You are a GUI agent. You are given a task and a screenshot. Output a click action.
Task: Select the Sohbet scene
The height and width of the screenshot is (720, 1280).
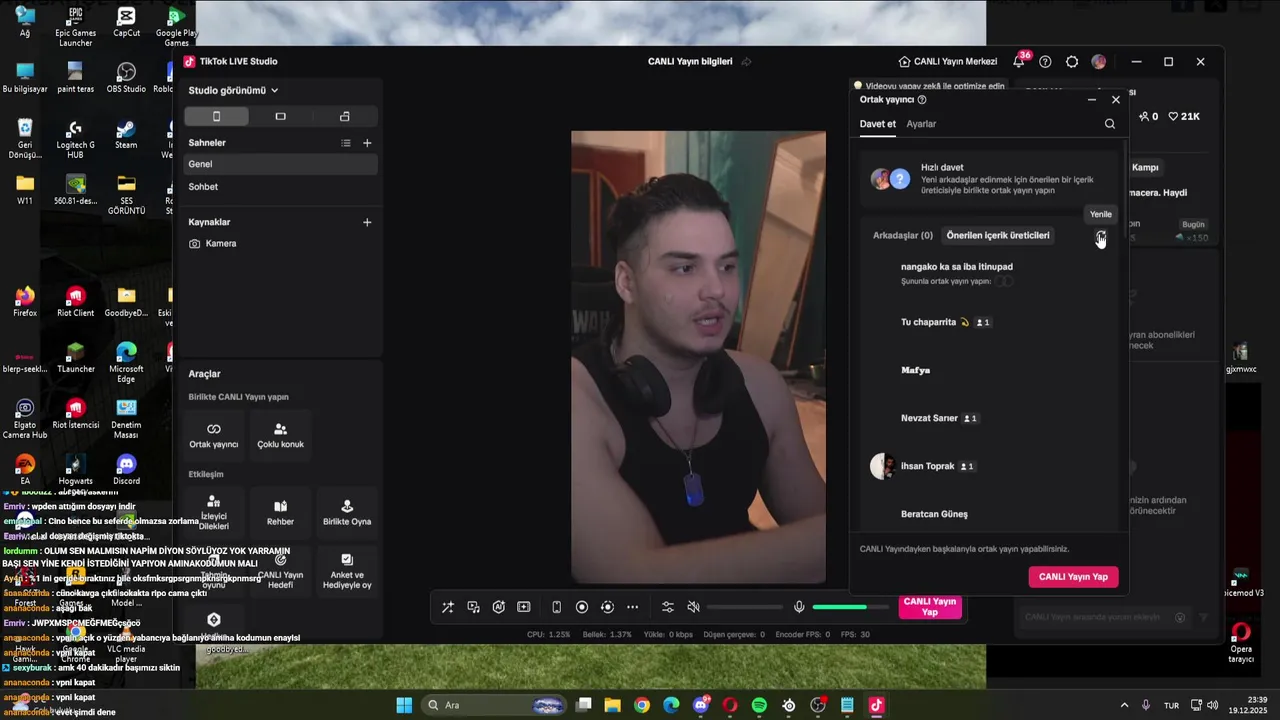point(281,187)
